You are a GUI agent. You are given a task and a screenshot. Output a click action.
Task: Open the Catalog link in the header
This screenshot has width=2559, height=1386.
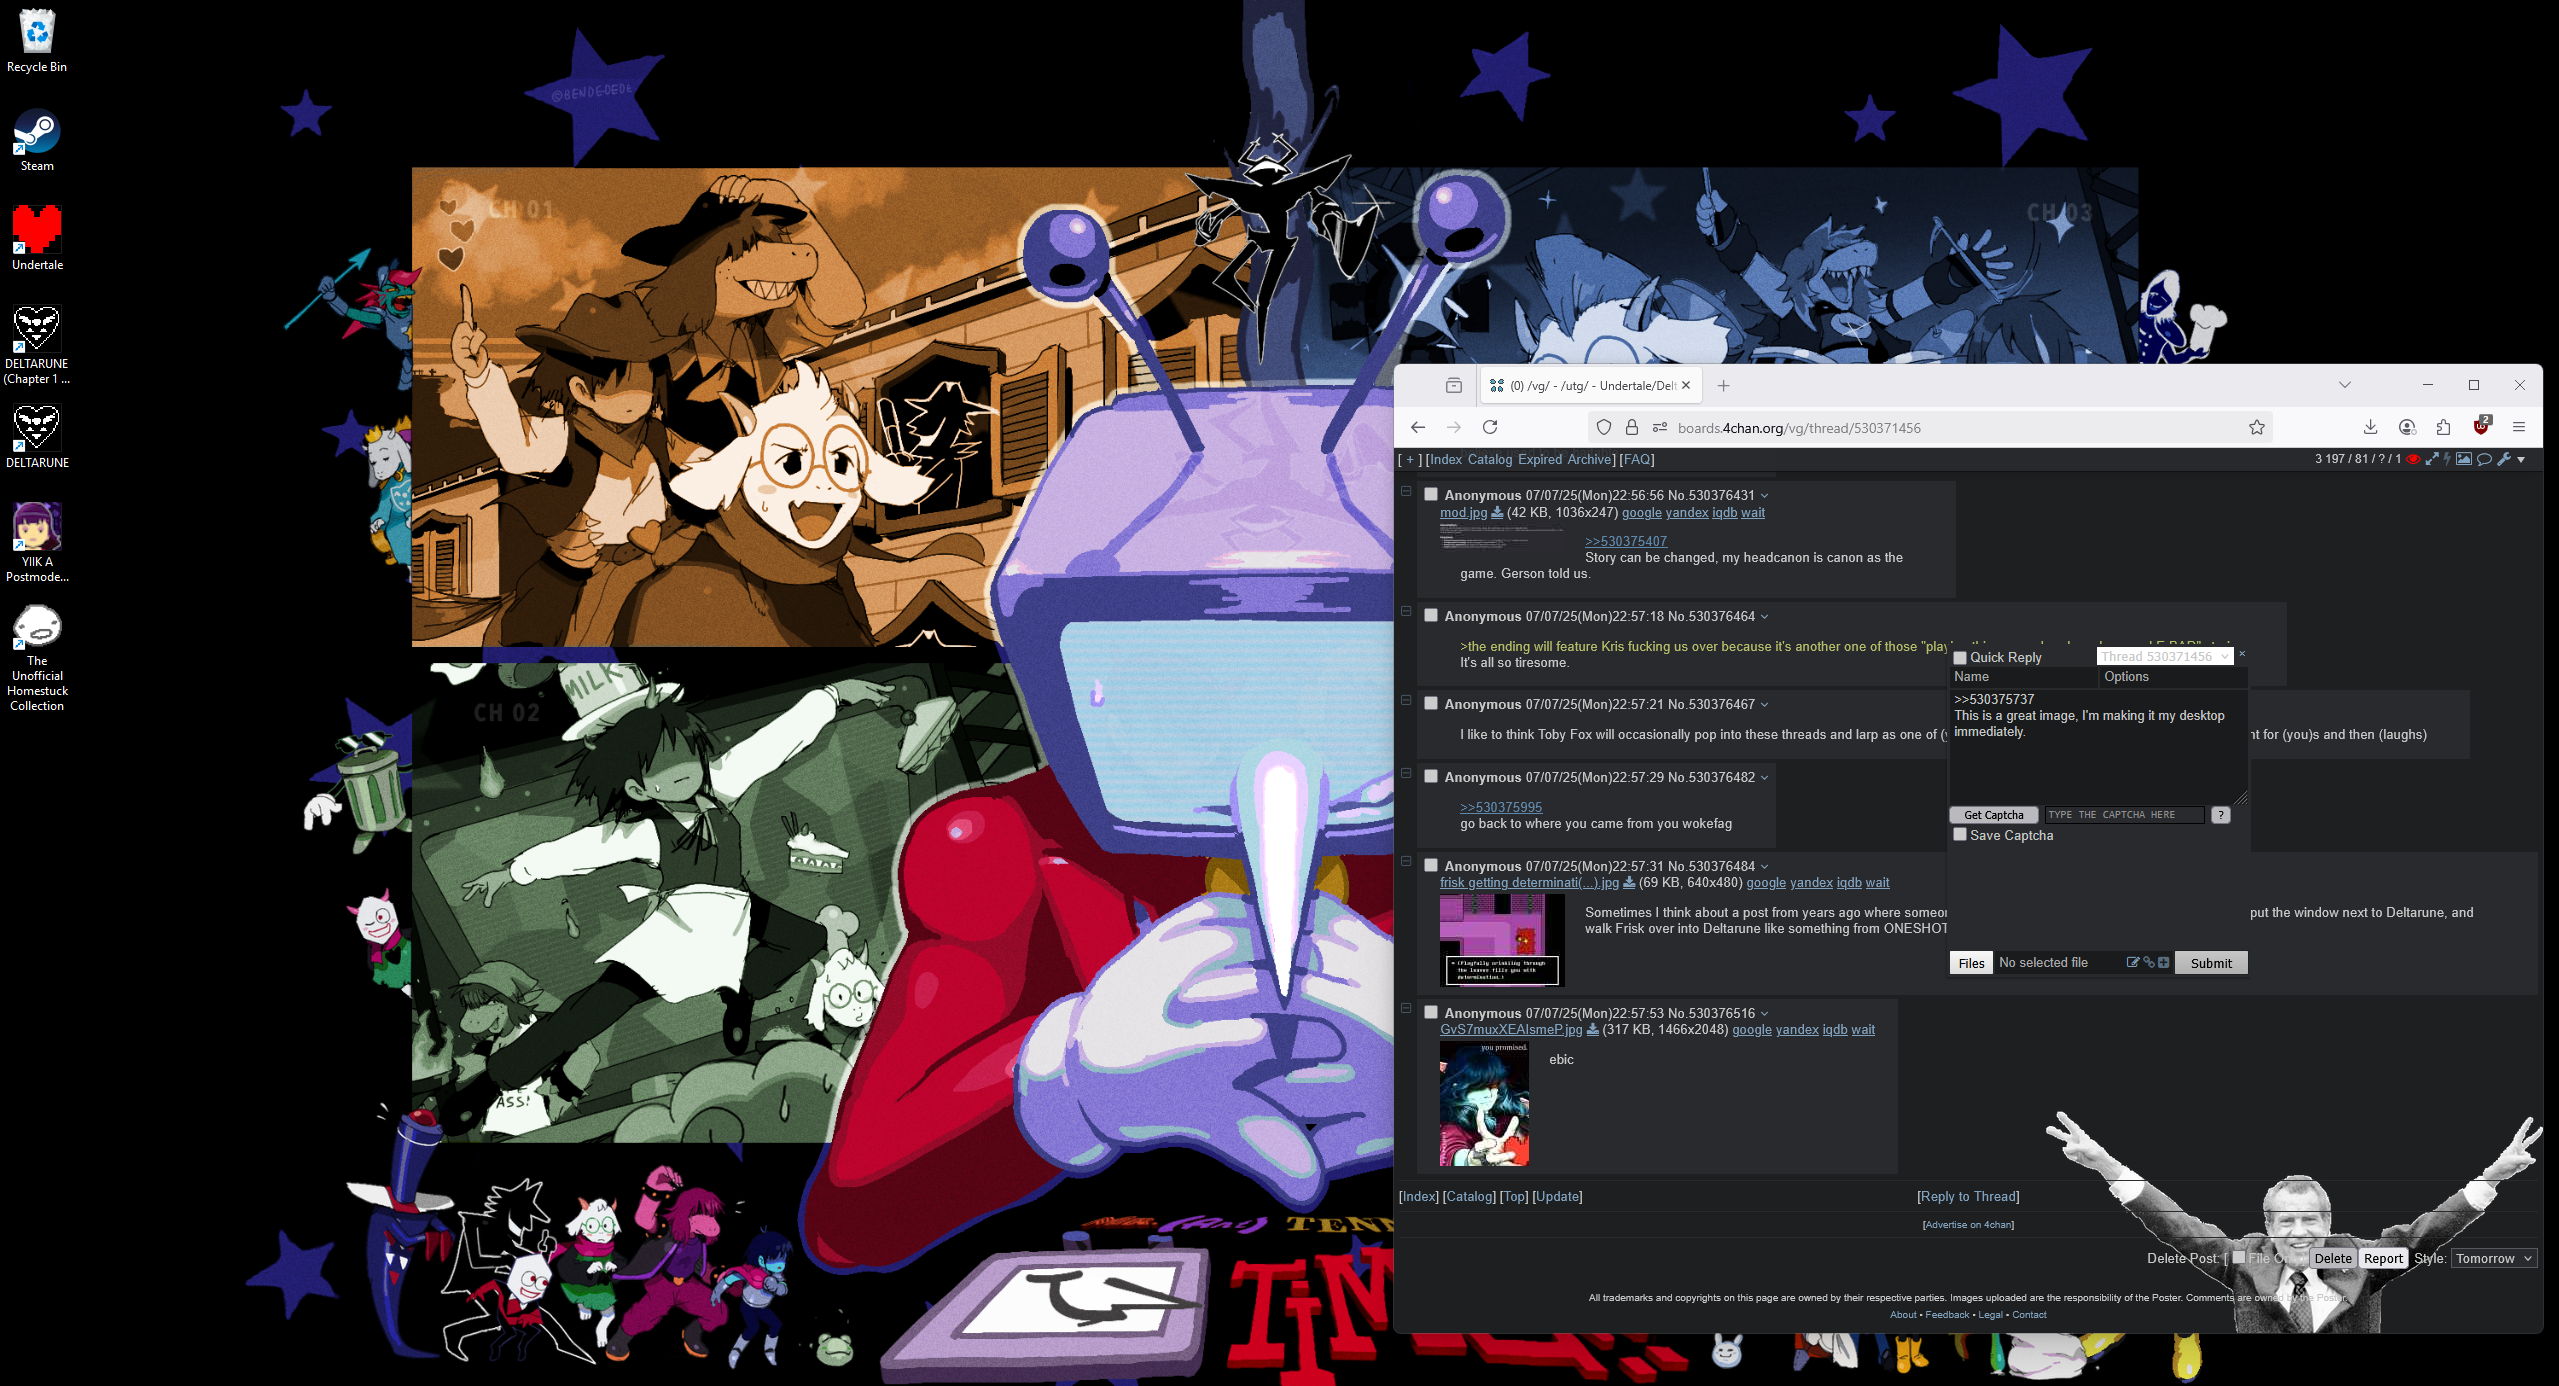point(1490,459)
